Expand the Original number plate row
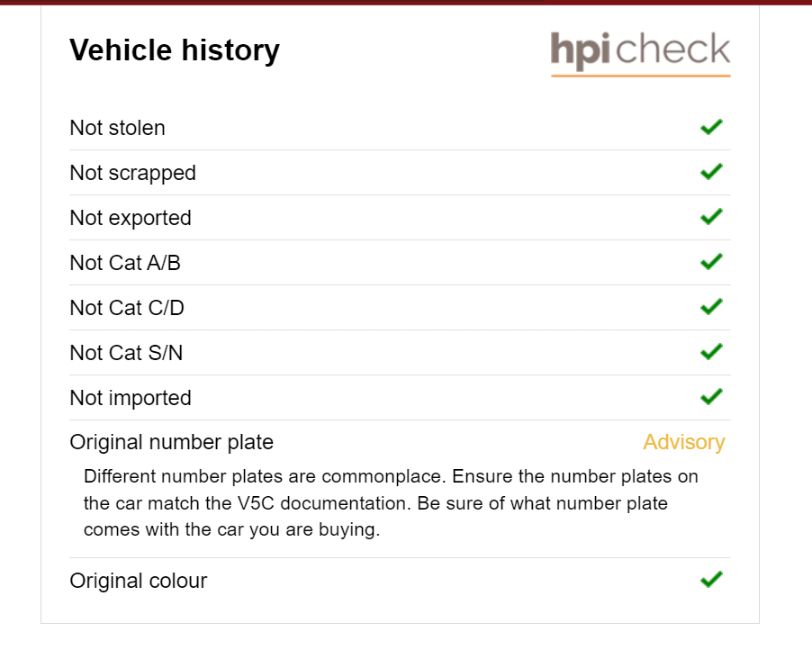The image size is (812, 650). pyautogui.click(x=171, y=442)
